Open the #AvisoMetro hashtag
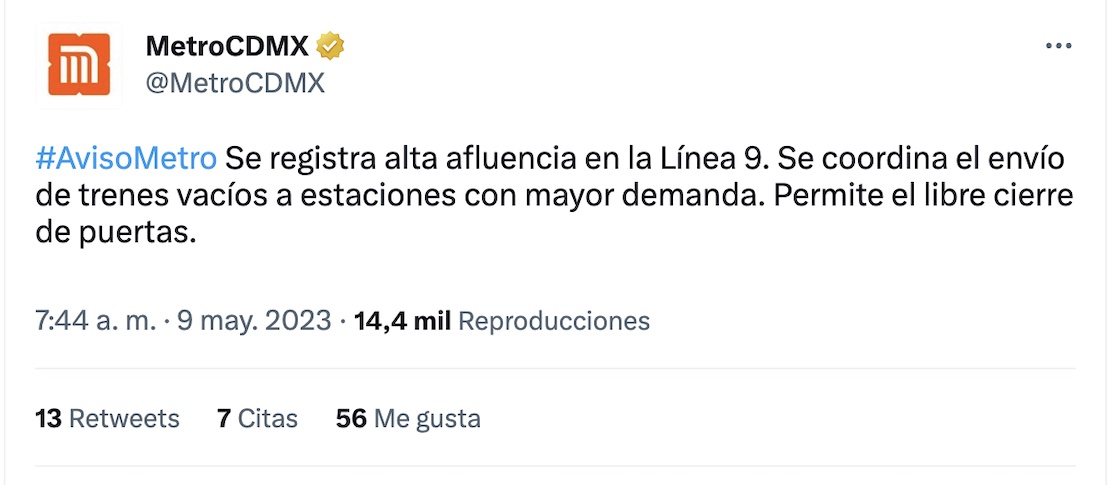 126,158
